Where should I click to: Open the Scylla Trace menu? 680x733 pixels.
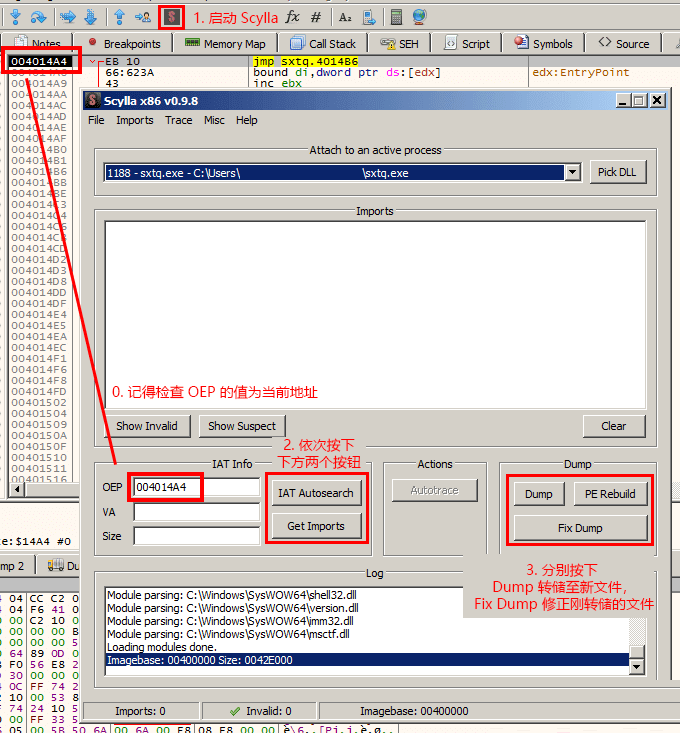point(179,120)
